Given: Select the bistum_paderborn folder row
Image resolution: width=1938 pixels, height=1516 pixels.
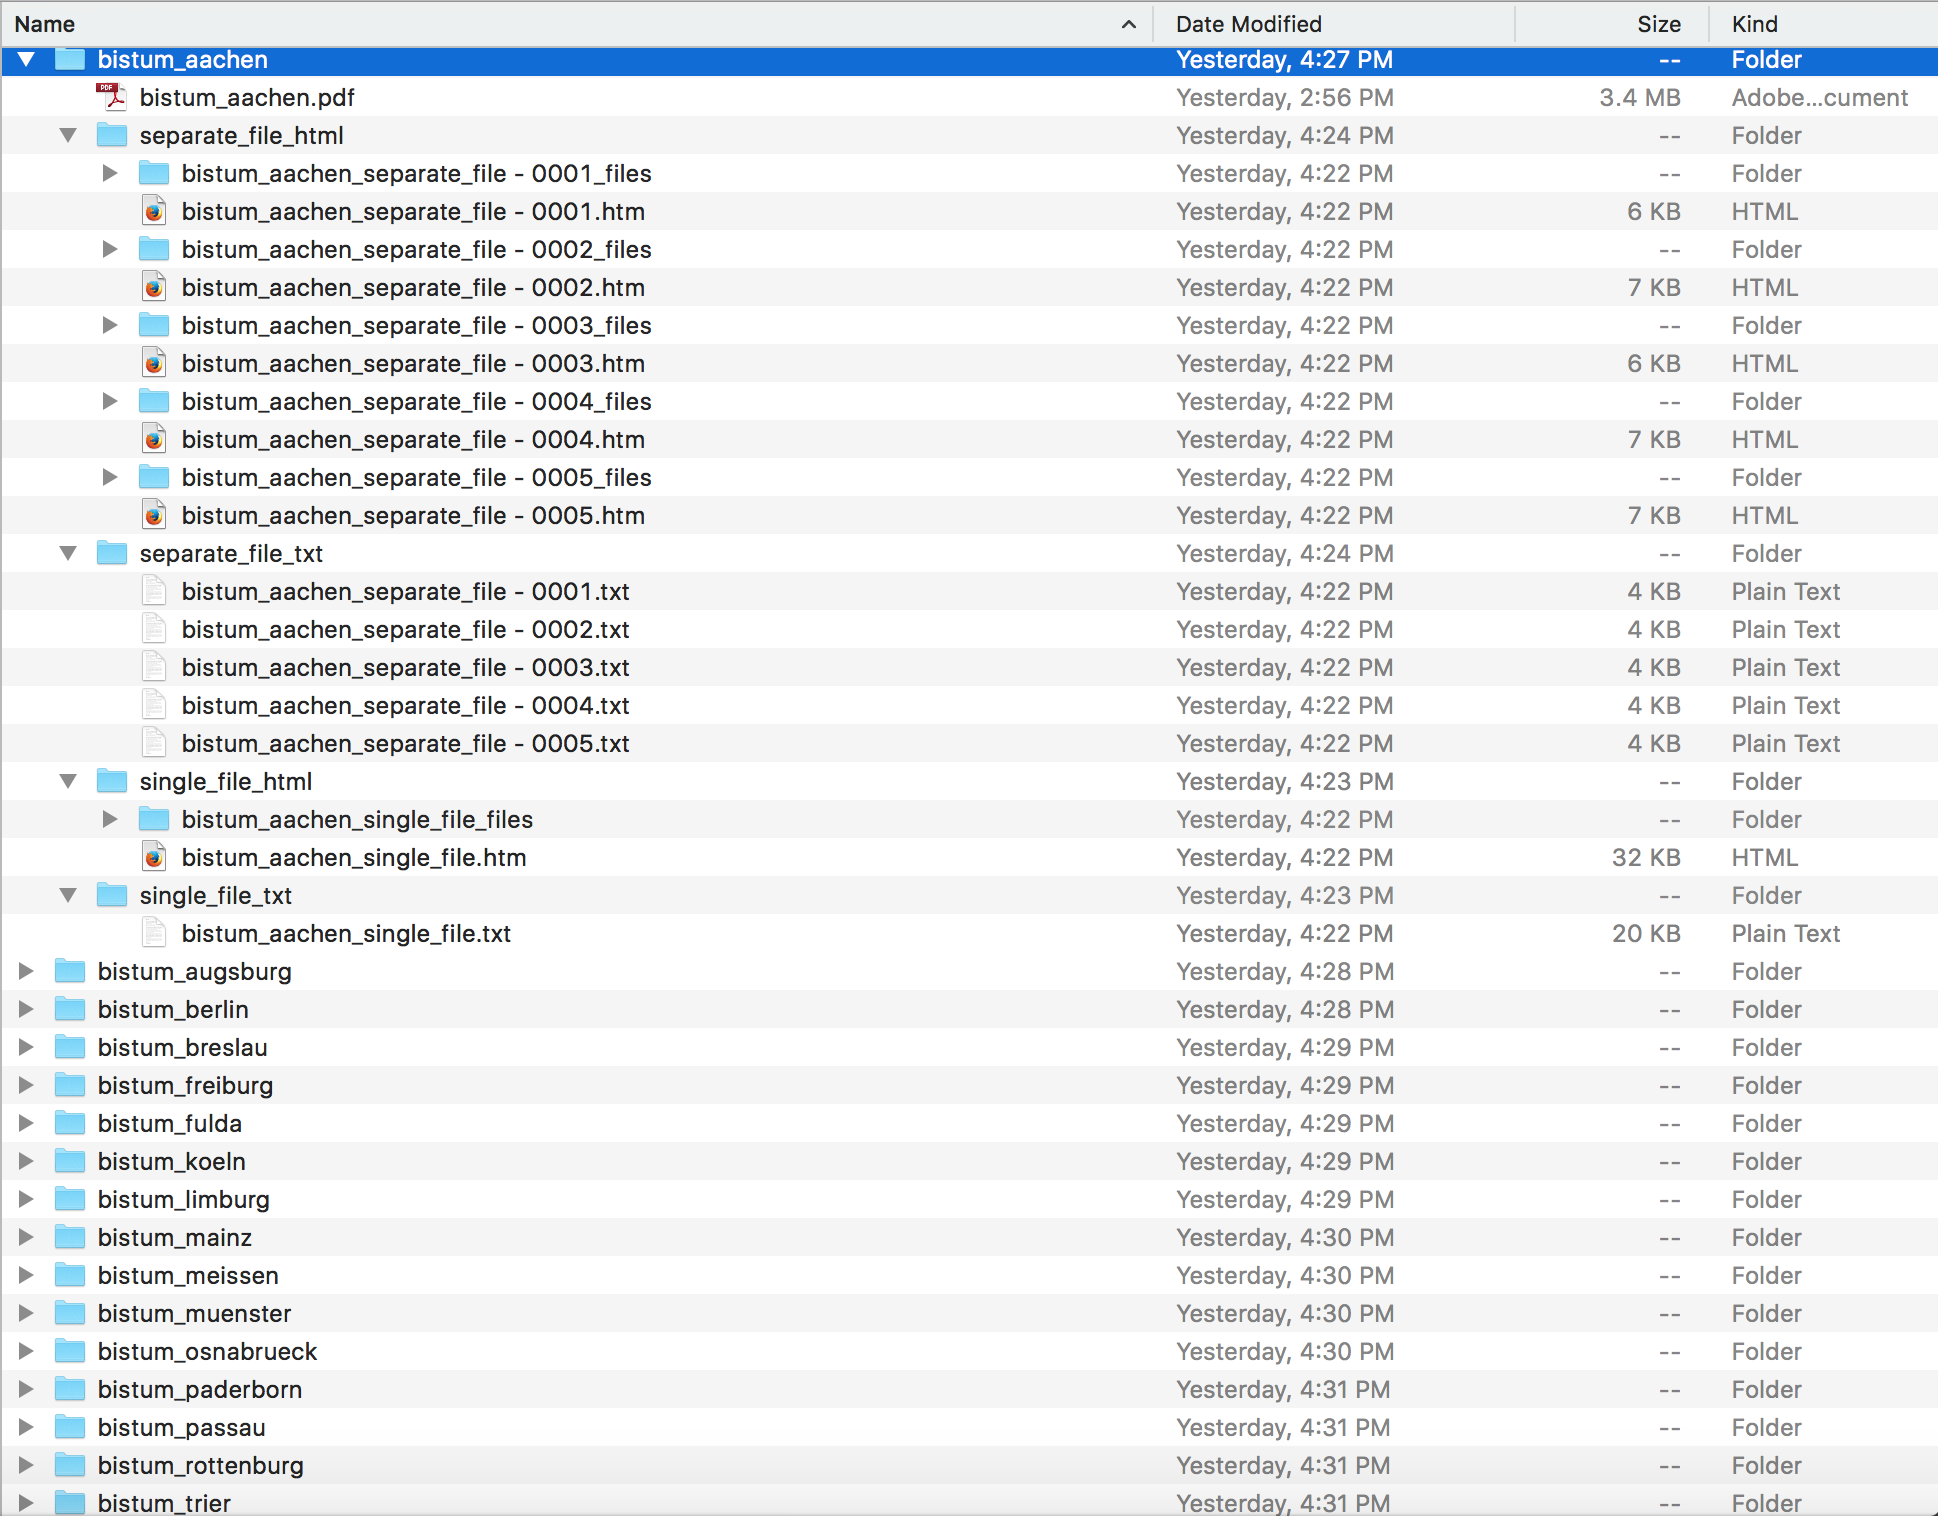Looking at the screenshot, I should pyautogui.click(x=200, y=1389).
